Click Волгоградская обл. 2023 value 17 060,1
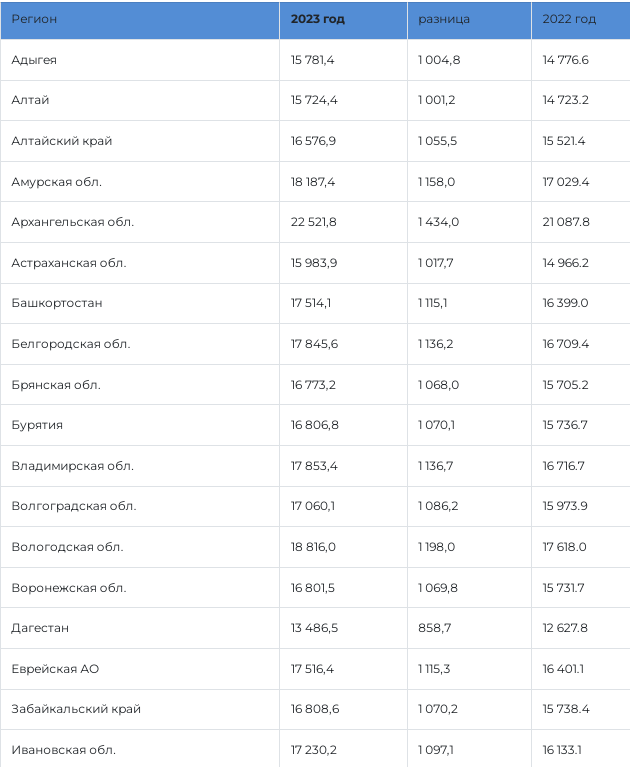630x767 pixels. pos(313,506)
